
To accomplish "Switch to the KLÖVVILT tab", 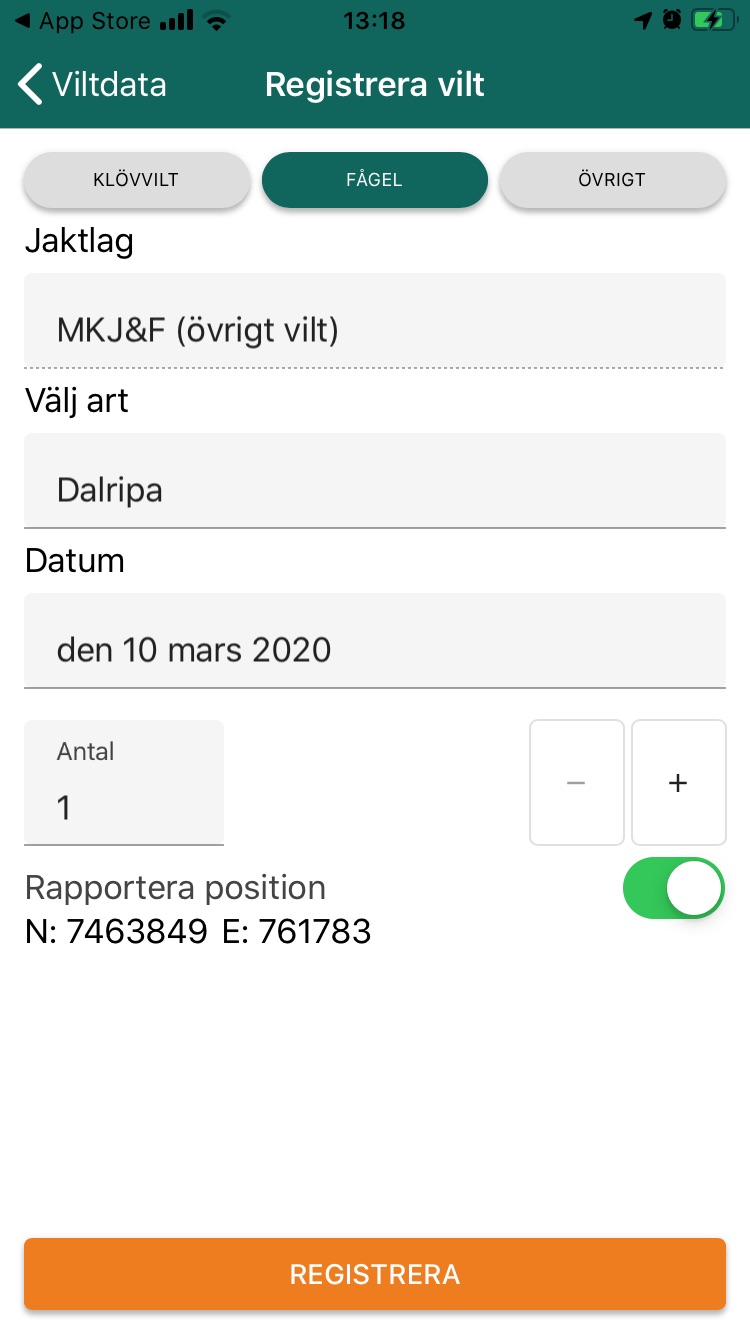I will click(136, 180).
